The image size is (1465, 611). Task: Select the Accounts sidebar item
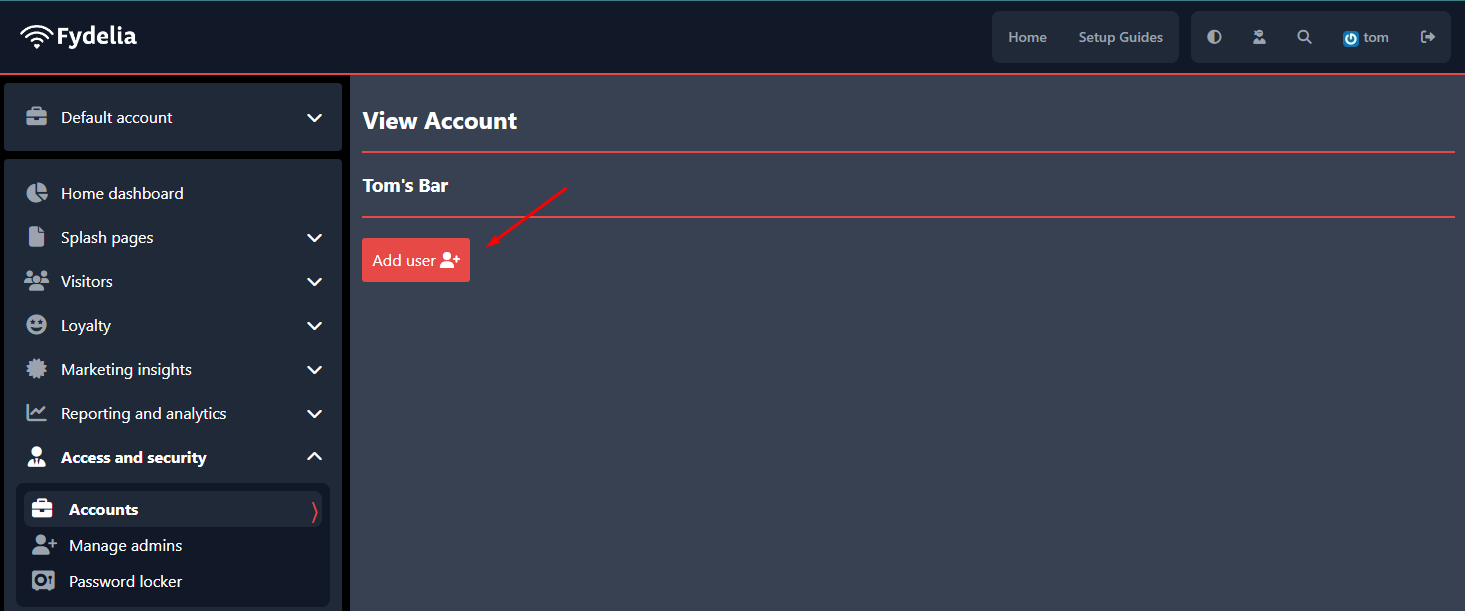(173, 509)
